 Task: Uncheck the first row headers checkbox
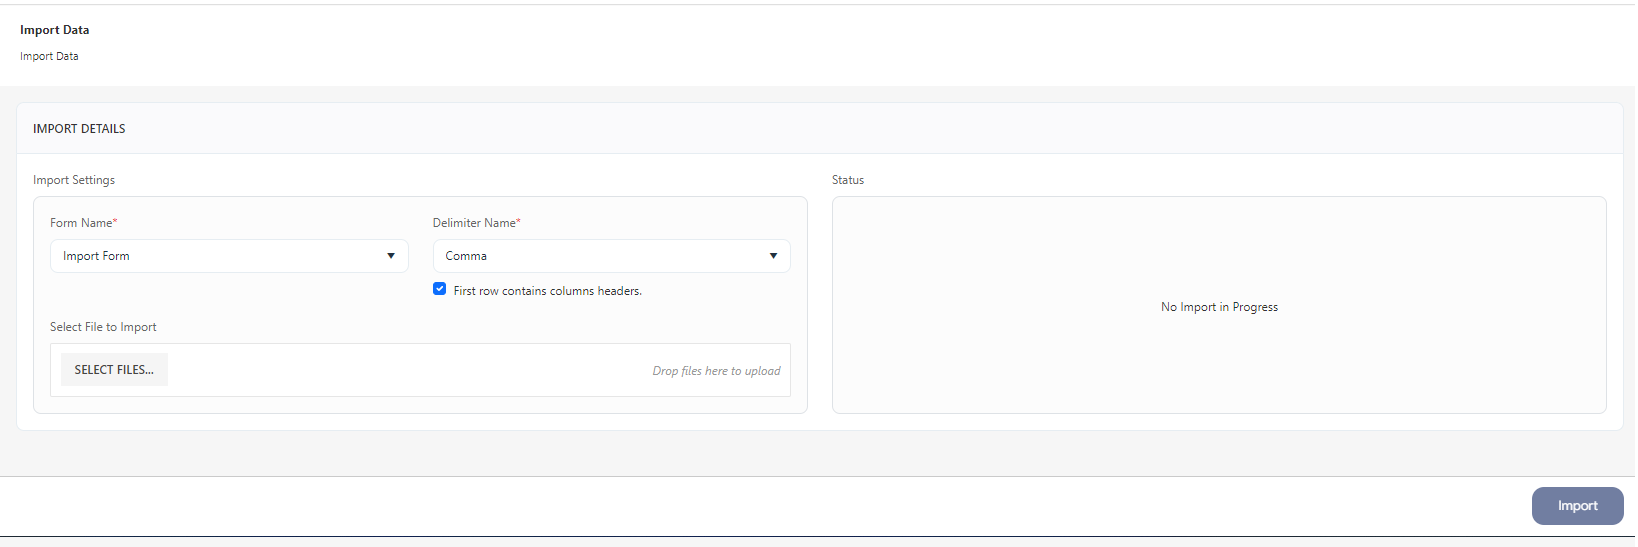[x=439, y=289]
